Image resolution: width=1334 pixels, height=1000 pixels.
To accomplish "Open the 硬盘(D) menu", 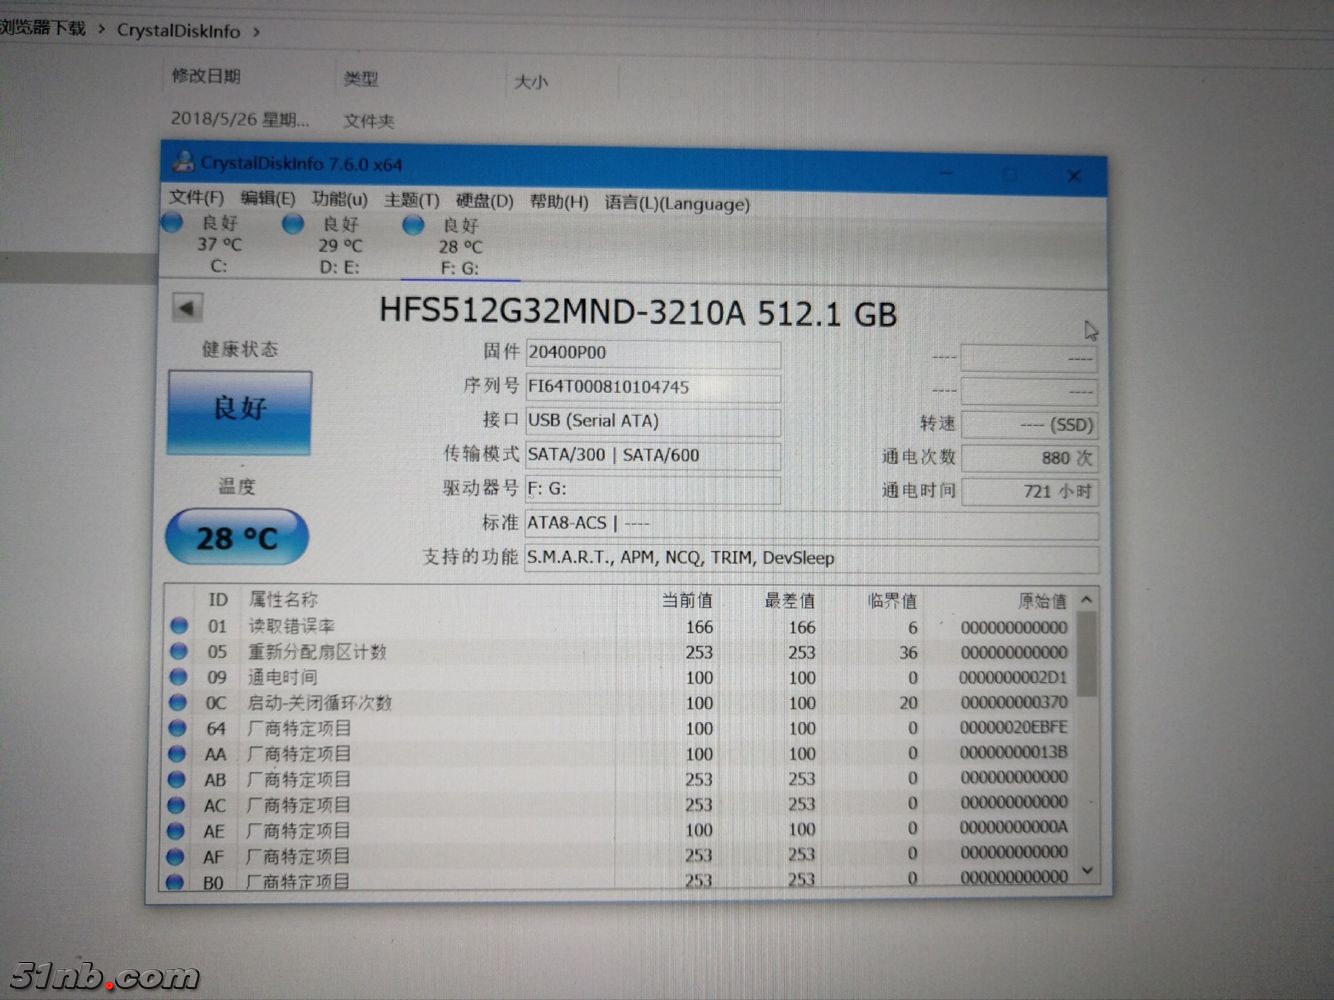I will (484, 201).
